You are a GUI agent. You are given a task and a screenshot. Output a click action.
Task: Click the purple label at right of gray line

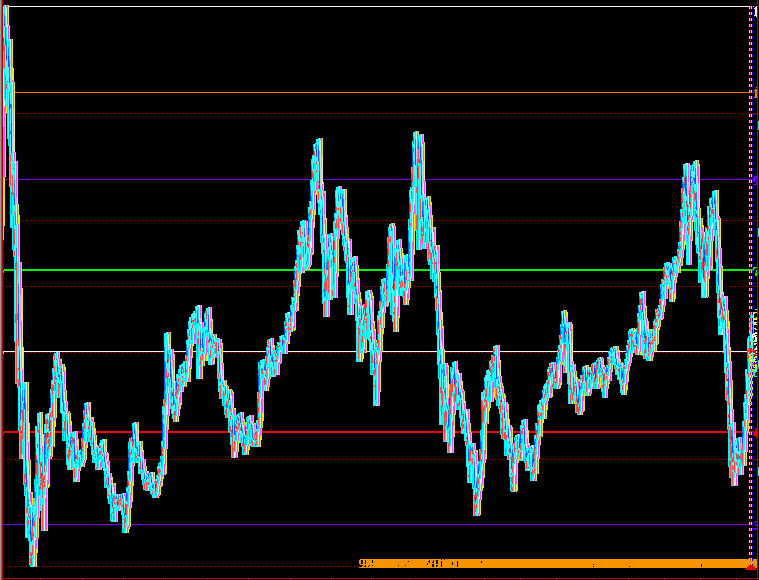(755, 180)
